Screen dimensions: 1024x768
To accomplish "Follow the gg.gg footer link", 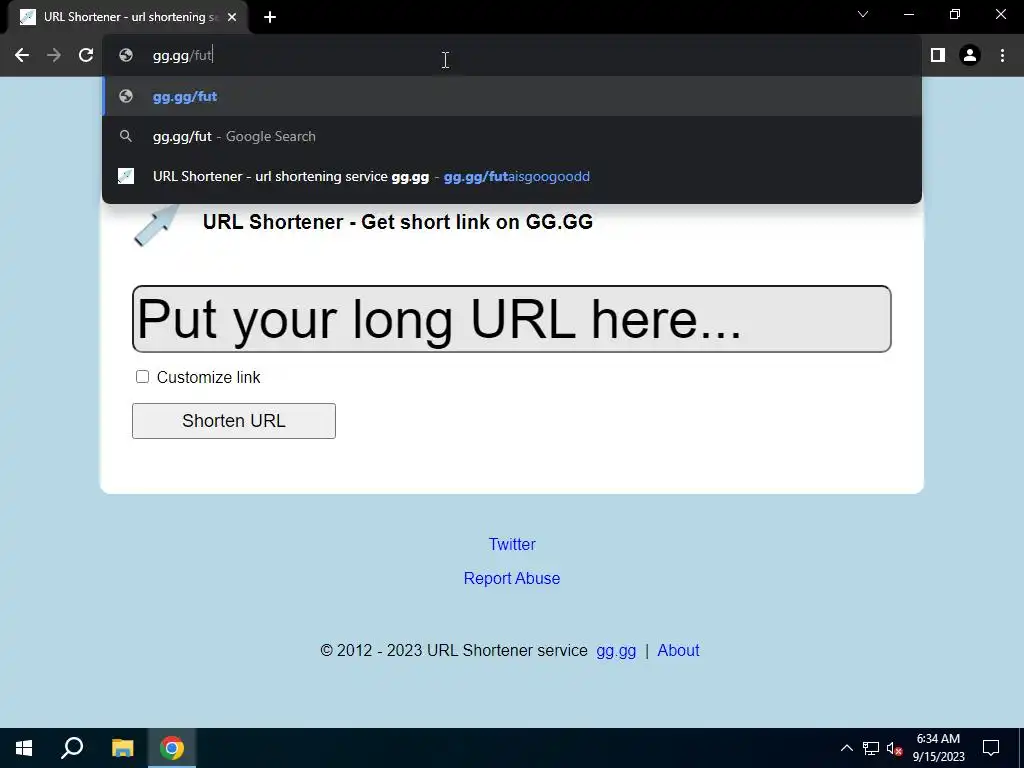I will coord(616,650).
